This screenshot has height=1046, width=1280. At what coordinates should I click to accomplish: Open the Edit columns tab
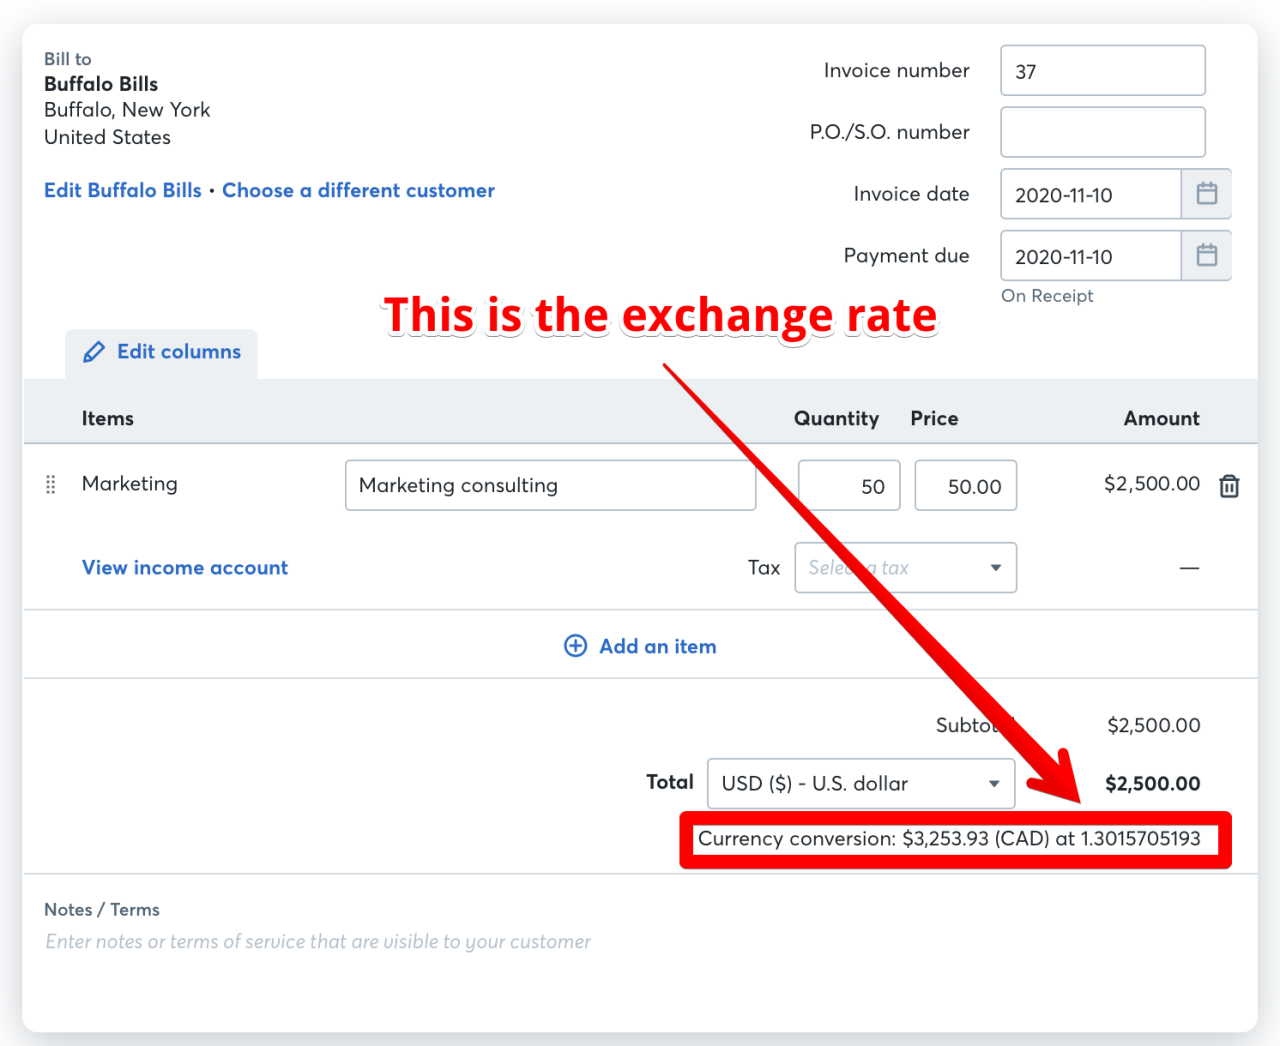click(162, 353)
